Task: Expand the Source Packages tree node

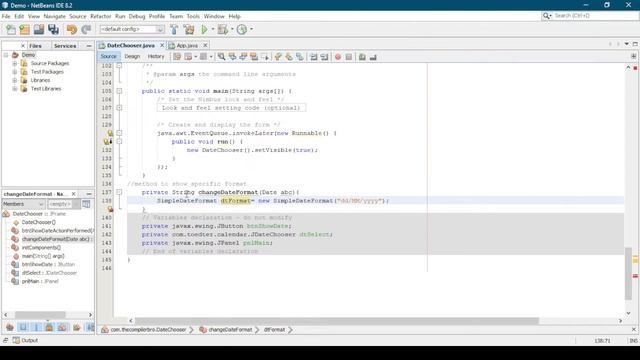Action: [x=15, y=63]
